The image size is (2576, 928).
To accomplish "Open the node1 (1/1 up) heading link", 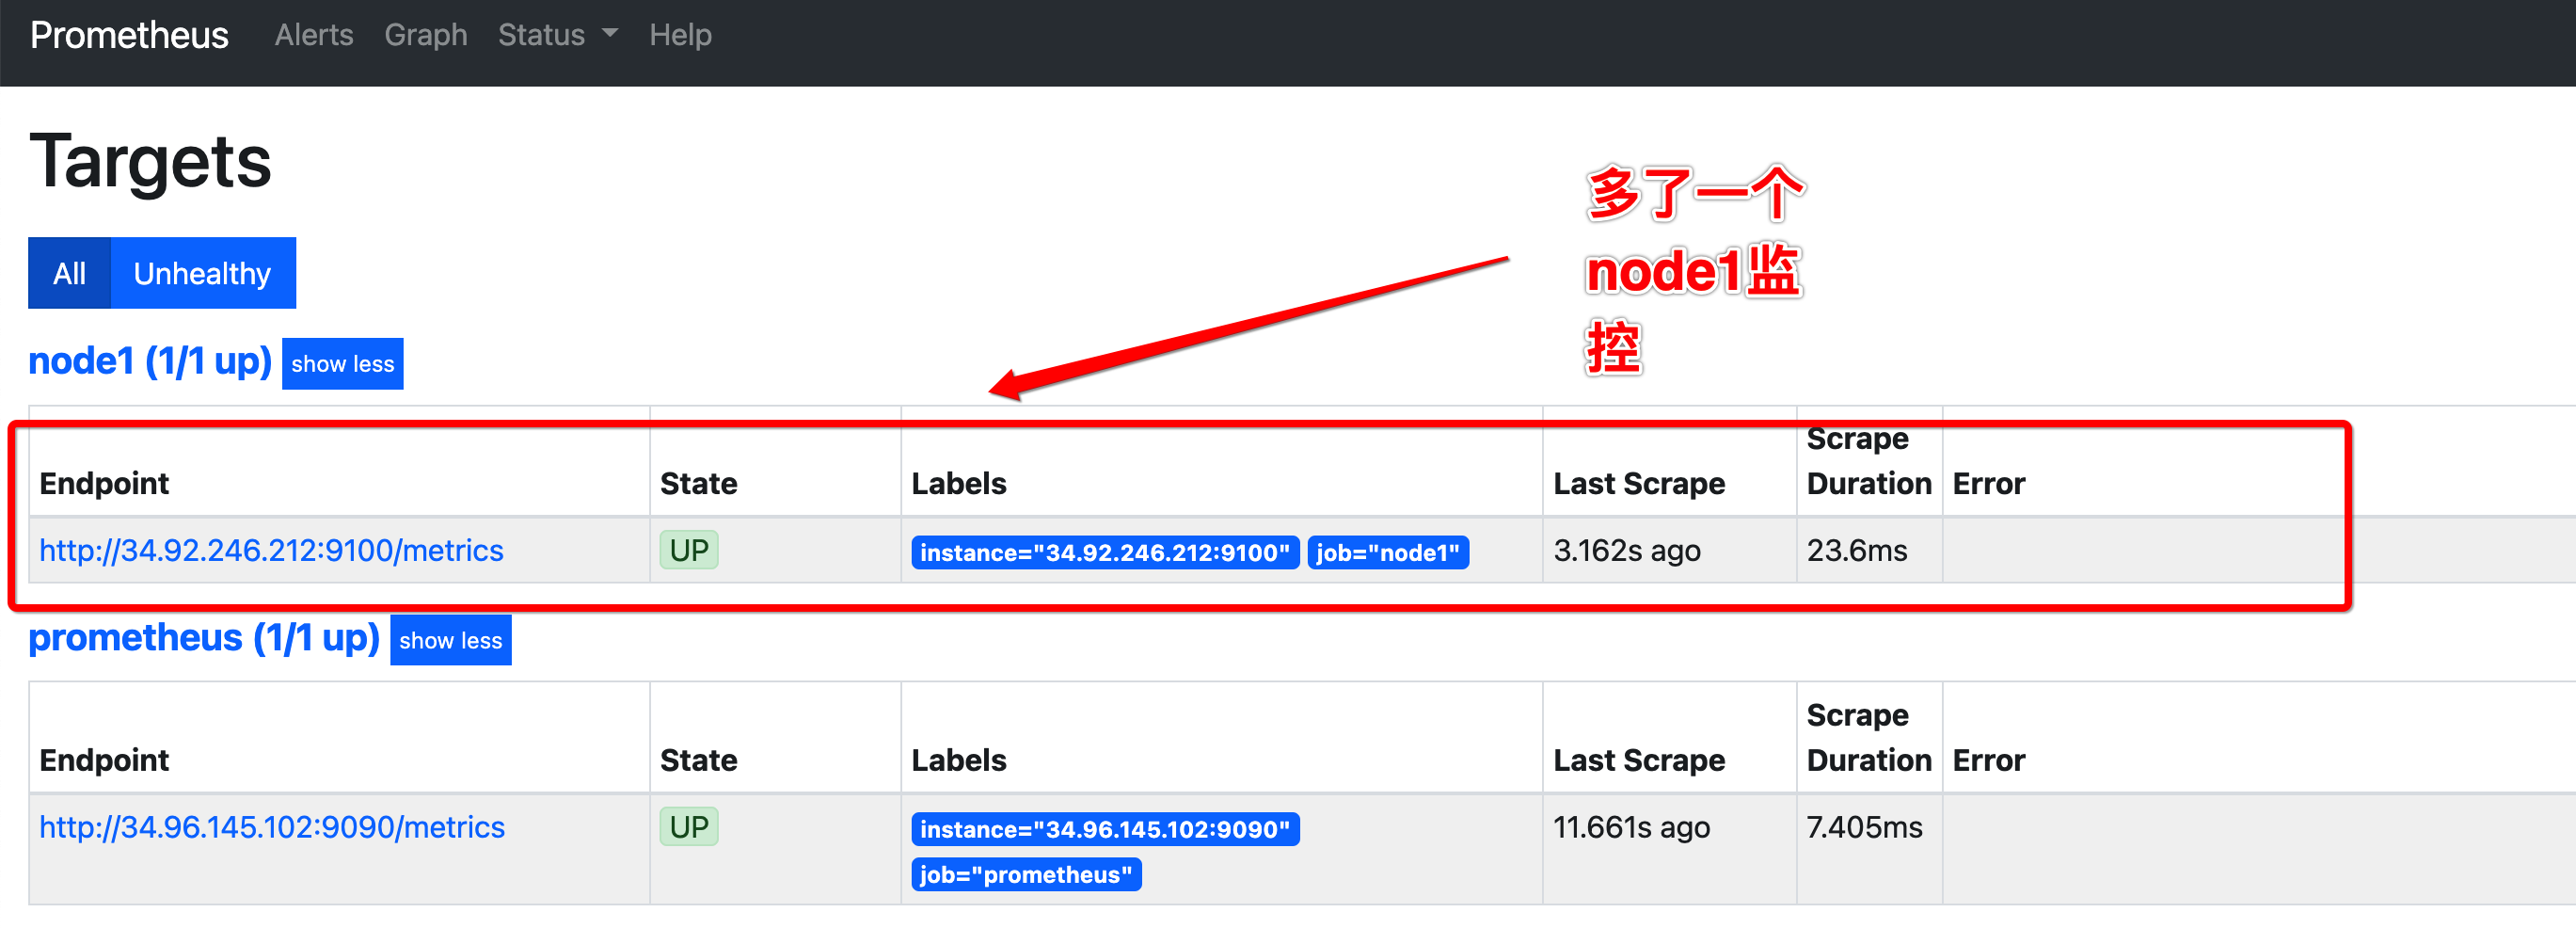I will click(150, 361).
